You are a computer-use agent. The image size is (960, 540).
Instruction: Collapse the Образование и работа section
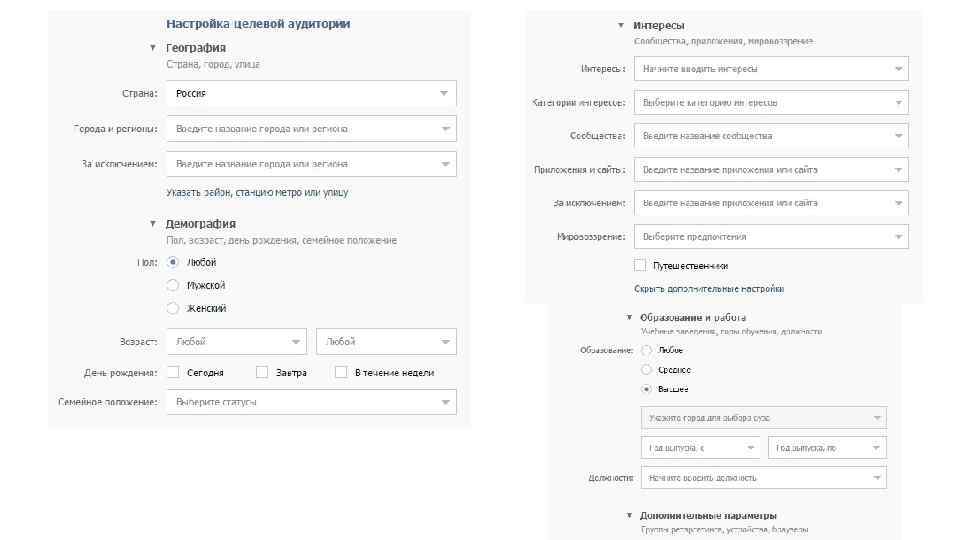pos(628,317)
